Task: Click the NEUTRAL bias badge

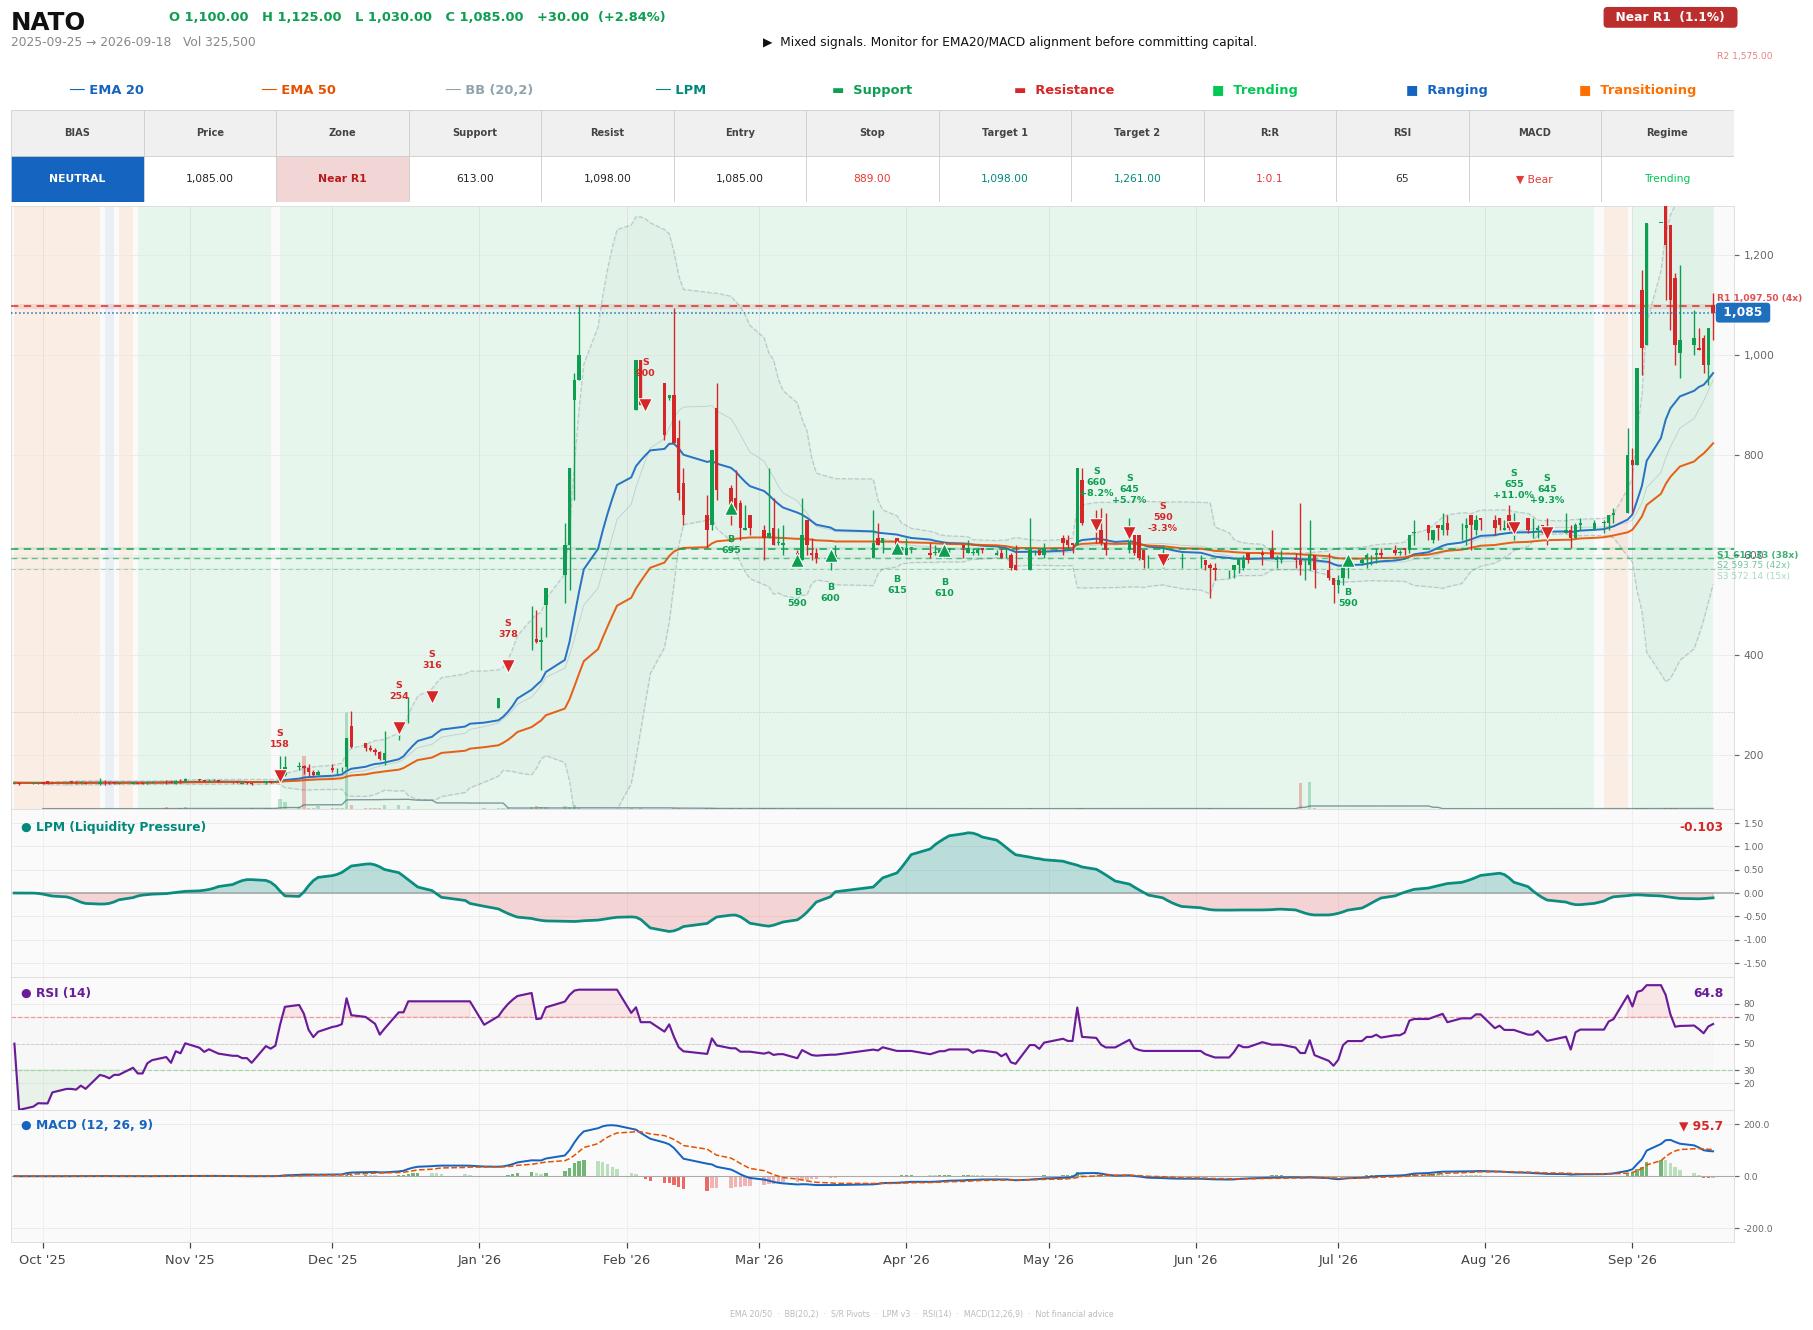Action: click(x=77, y=179)
